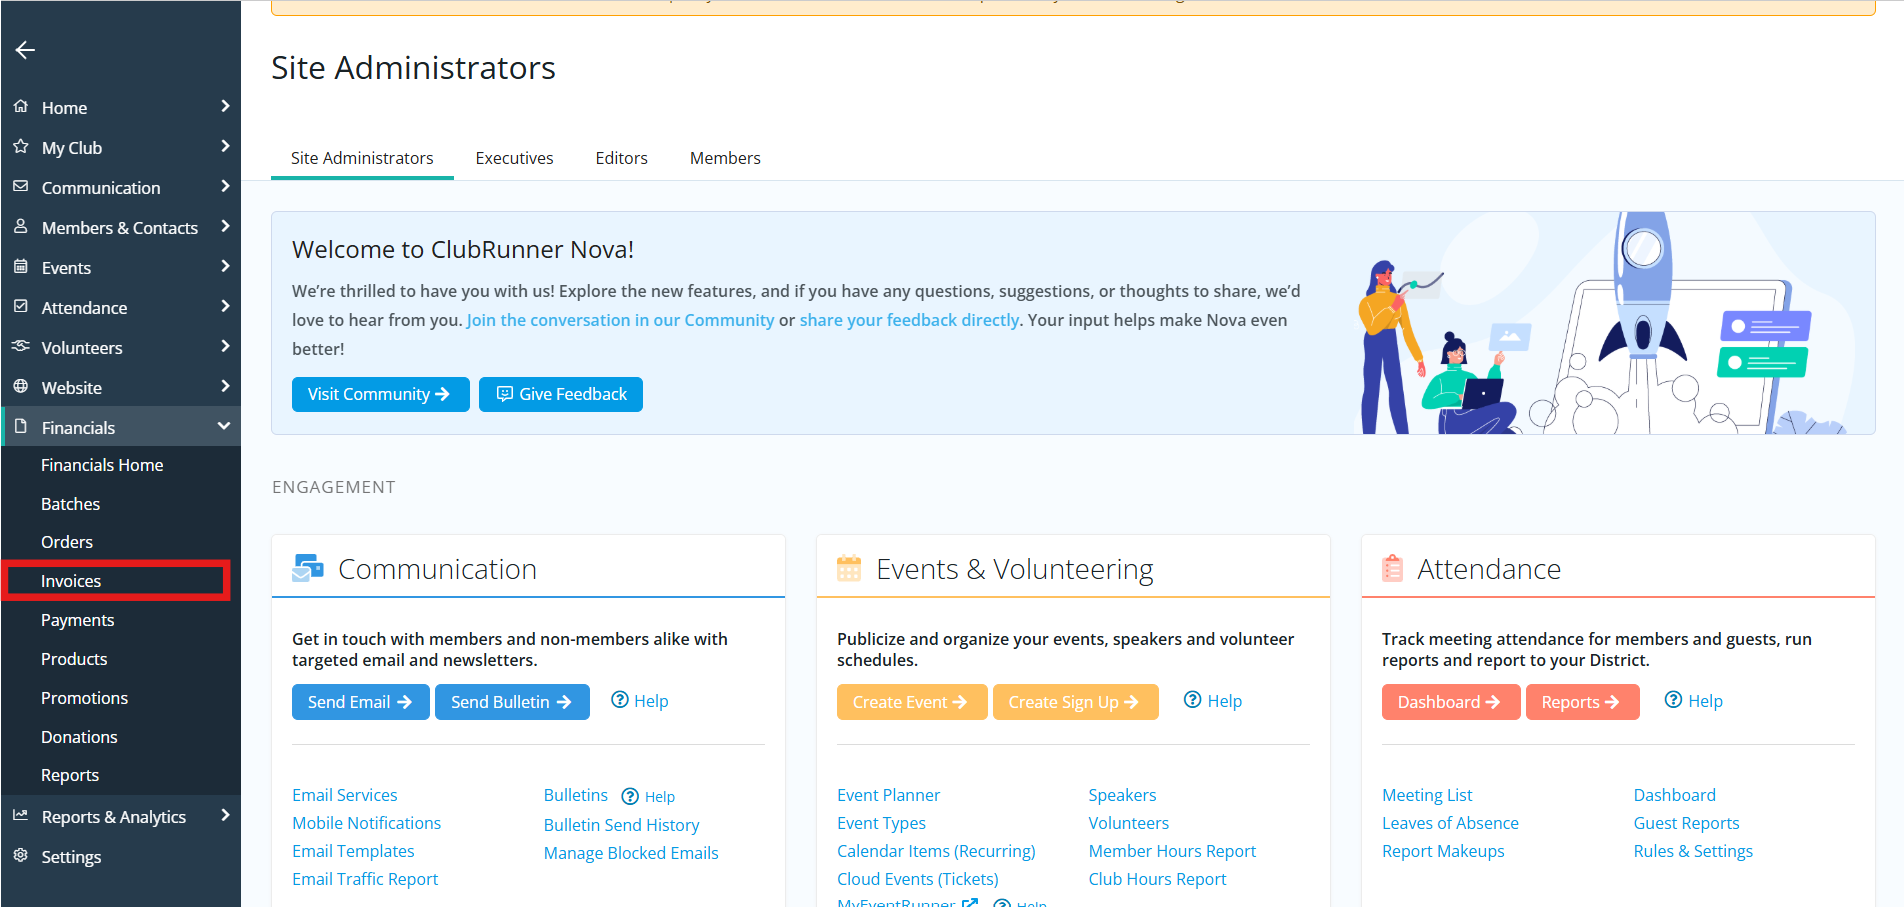Click the My Club star icon
The image size is (1904, 907).
coord(21,147)
